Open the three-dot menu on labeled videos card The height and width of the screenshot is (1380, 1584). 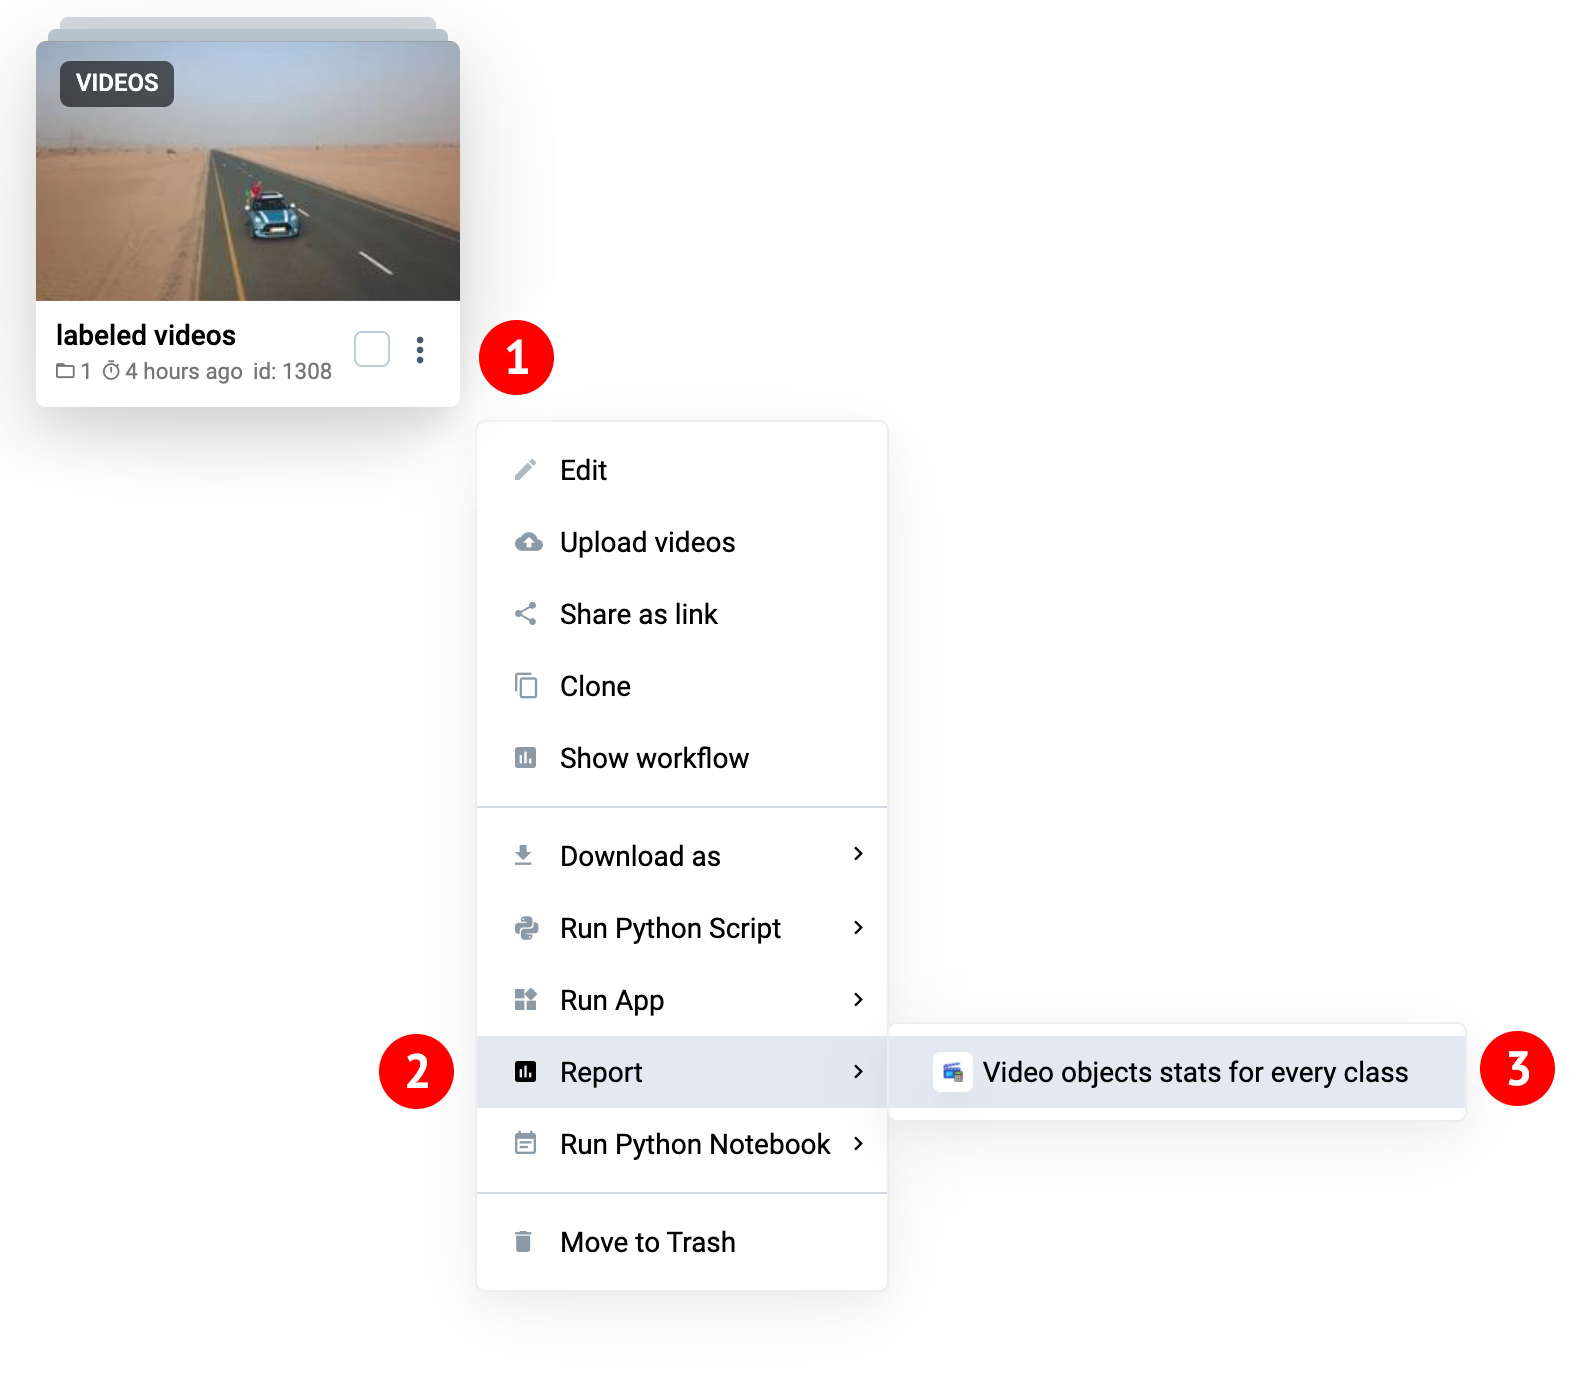point(420,350)
